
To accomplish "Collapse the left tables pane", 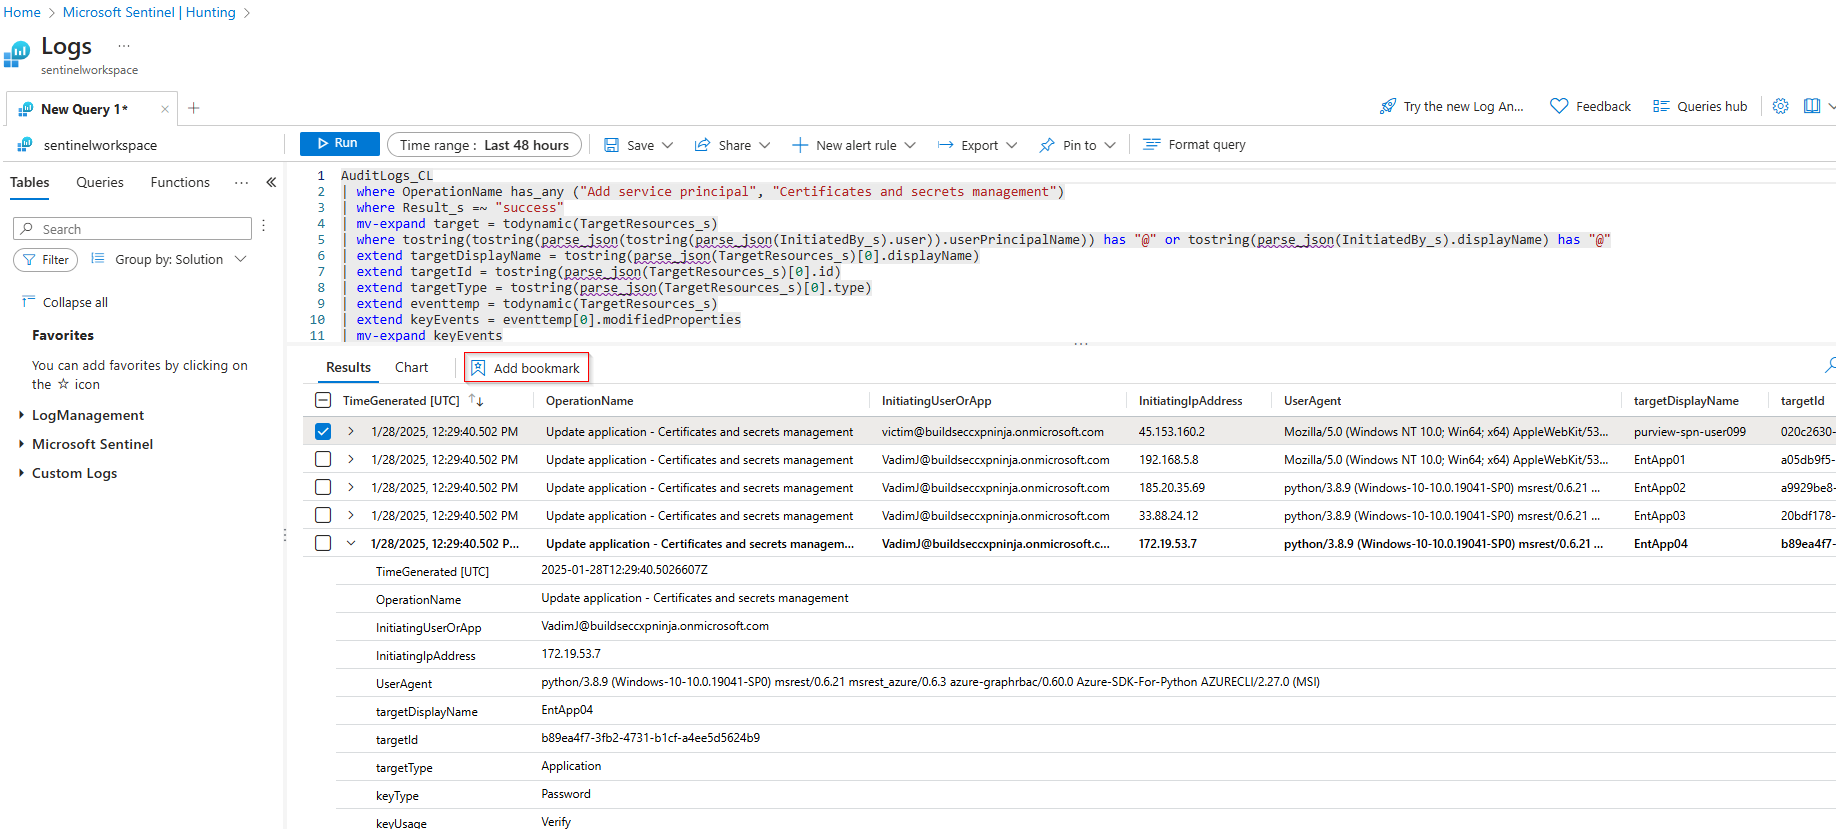I will pyautogui.click(x=271, y=182).
